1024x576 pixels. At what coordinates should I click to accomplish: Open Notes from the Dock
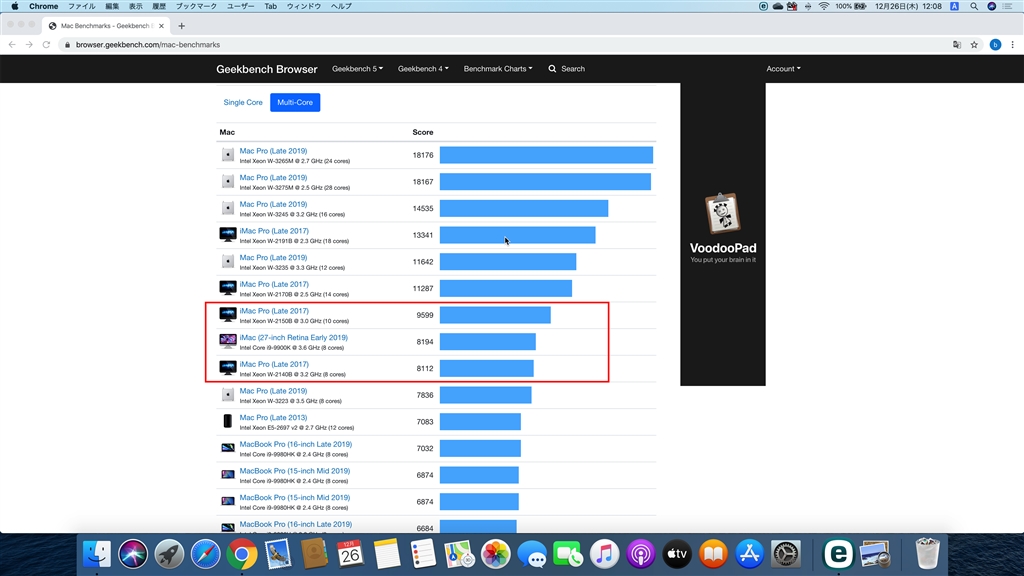387,554
